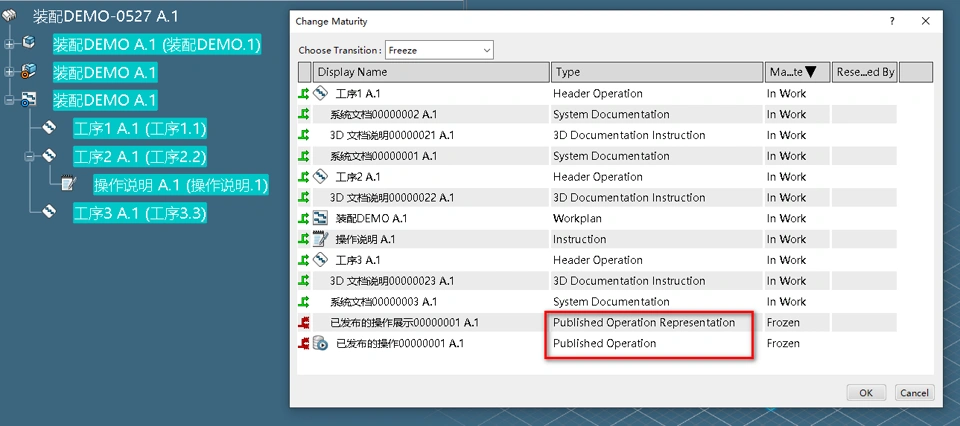Click the green transition icon on the 系统文档00000001 A.1 row
Screen dimensions: 960x426
[304, 156]
